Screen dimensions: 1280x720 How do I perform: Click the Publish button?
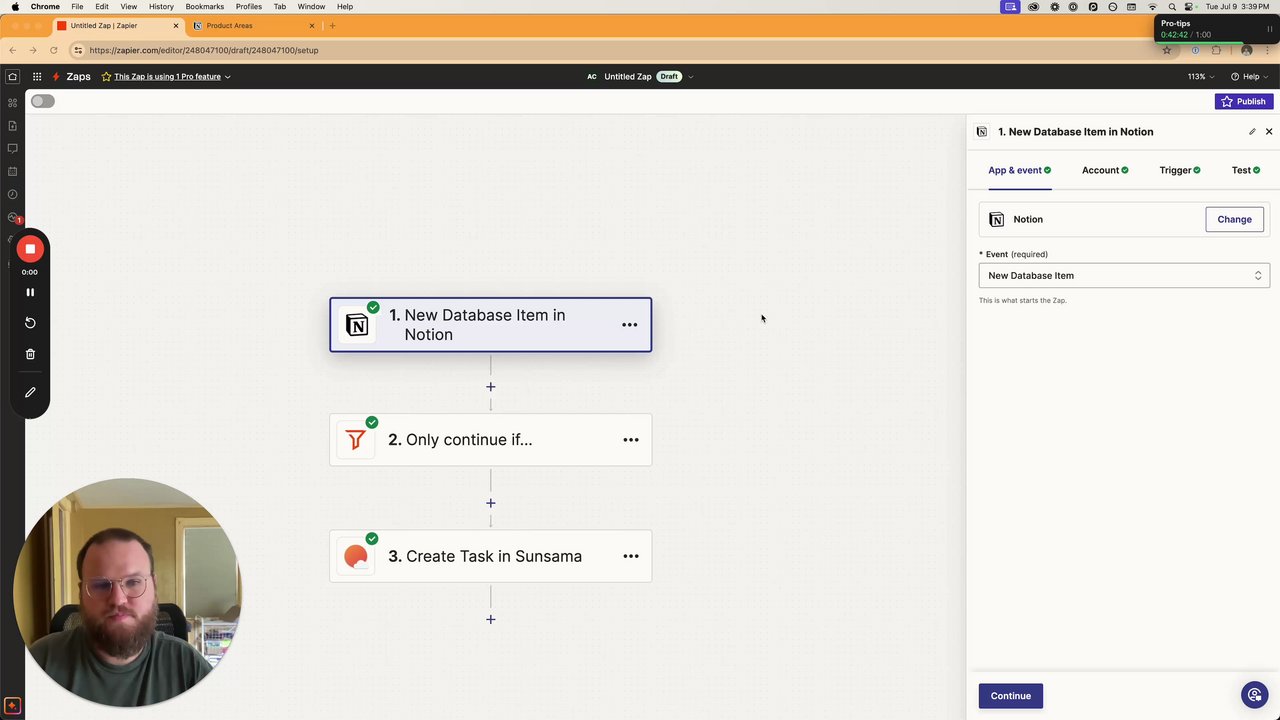(1243, 101)
